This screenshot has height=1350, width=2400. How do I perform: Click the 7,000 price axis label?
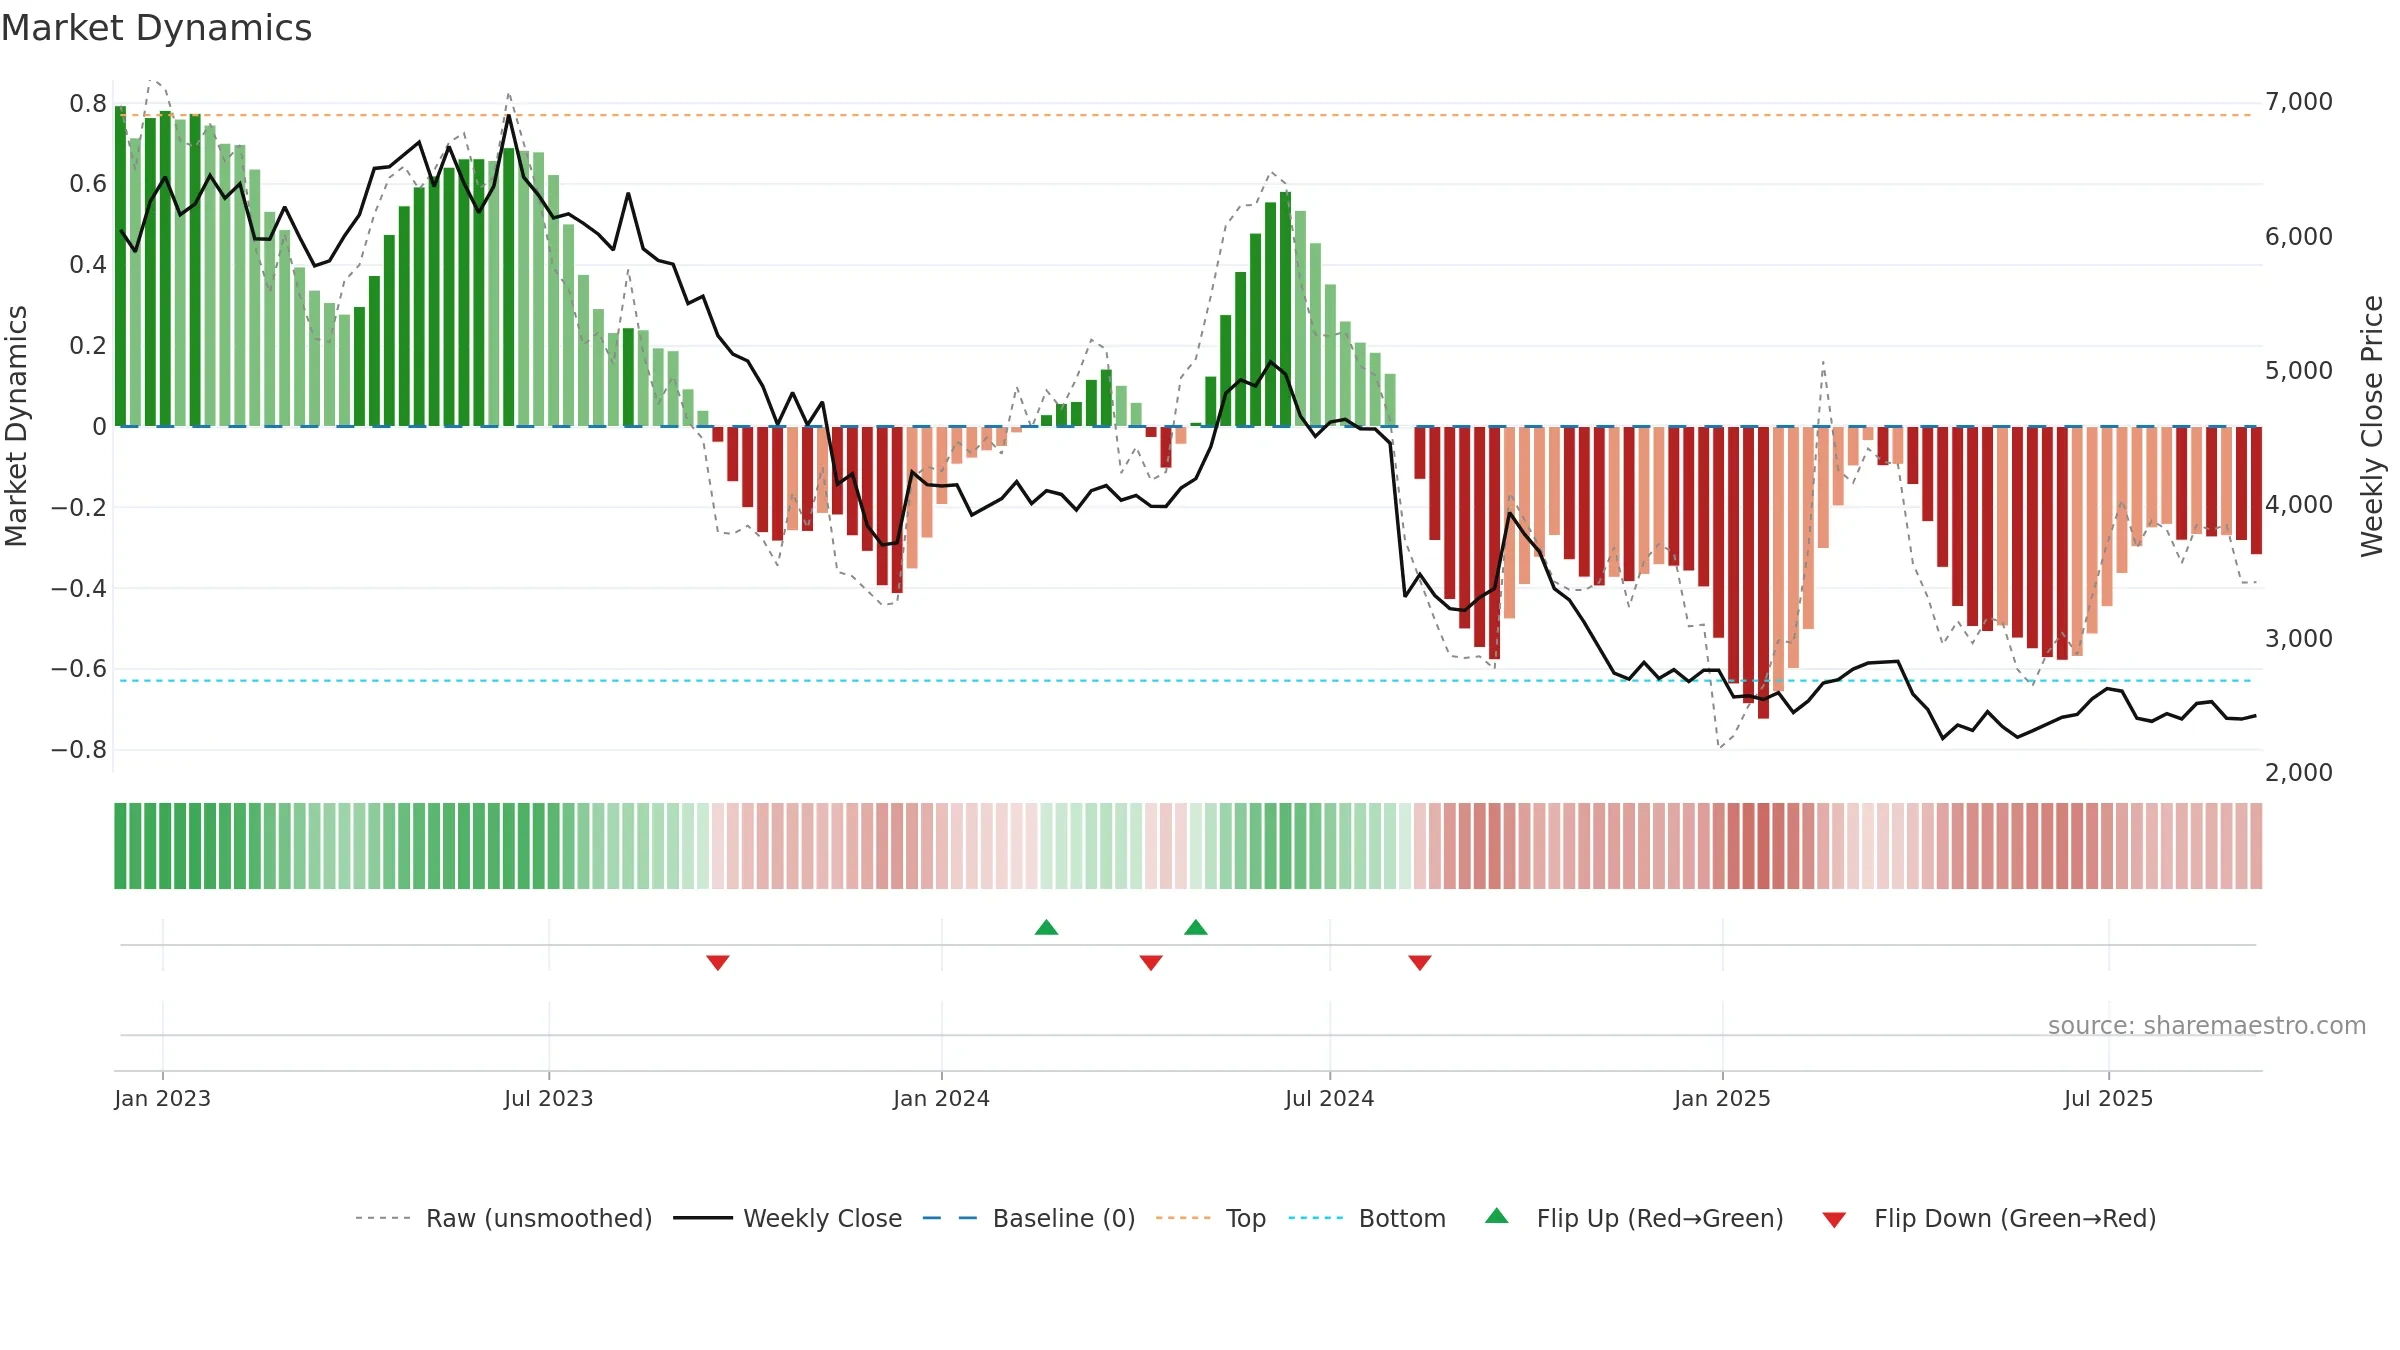click(x=2298, y=102)
